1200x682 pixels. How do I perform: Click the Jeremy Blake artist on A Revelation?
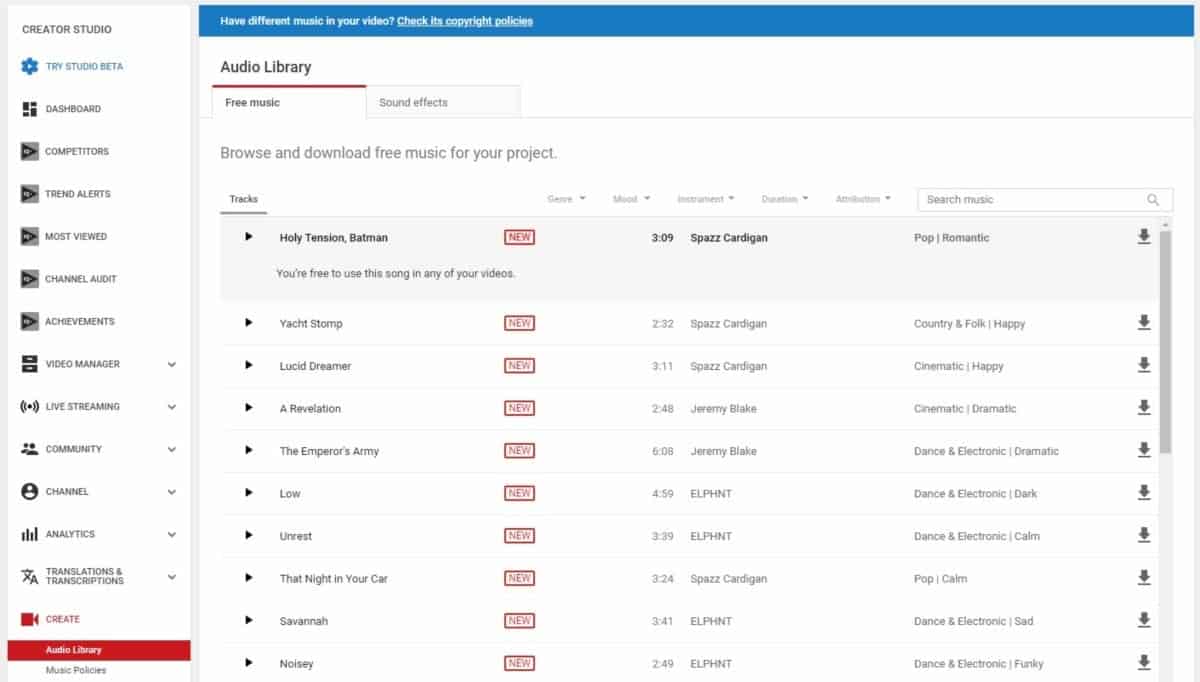723,408
